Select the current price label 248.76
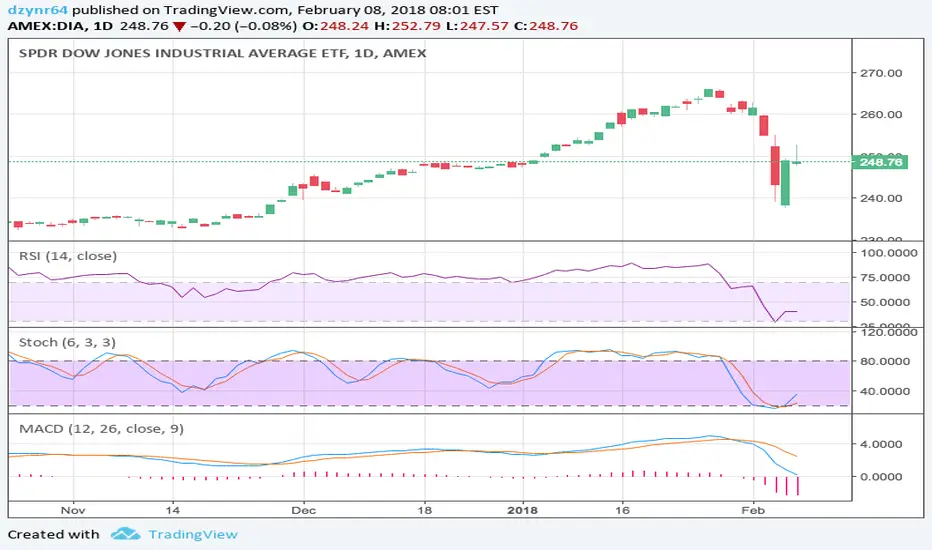The width and height of the screenshot is (932, 550). [x=880, y=162]
